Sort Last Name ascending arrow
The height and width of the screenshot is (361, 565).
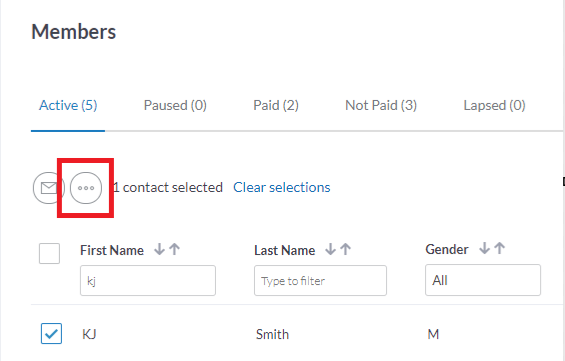pos(346,249)
